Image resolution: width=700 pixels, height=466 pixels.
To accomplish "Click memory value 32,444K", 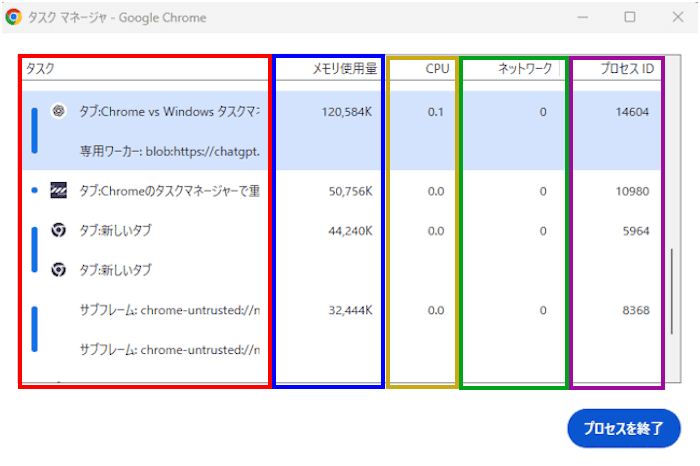I will point(350,310).
